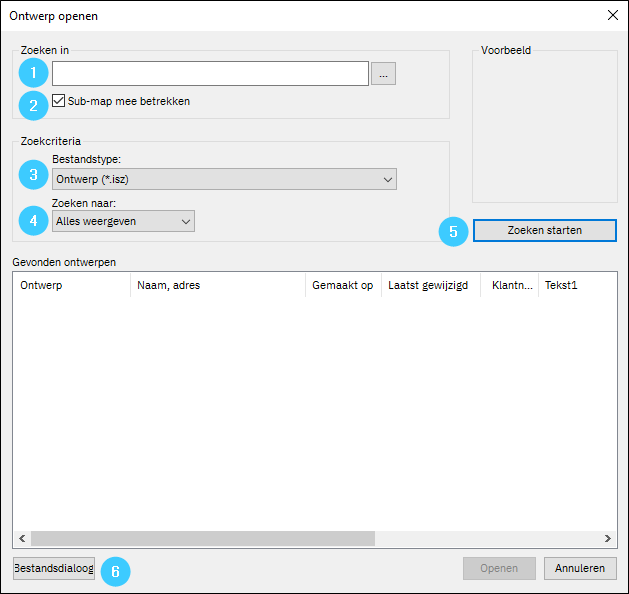Open folder browser with the '...' button
This screenshot has height=594, width=629.
383,73
